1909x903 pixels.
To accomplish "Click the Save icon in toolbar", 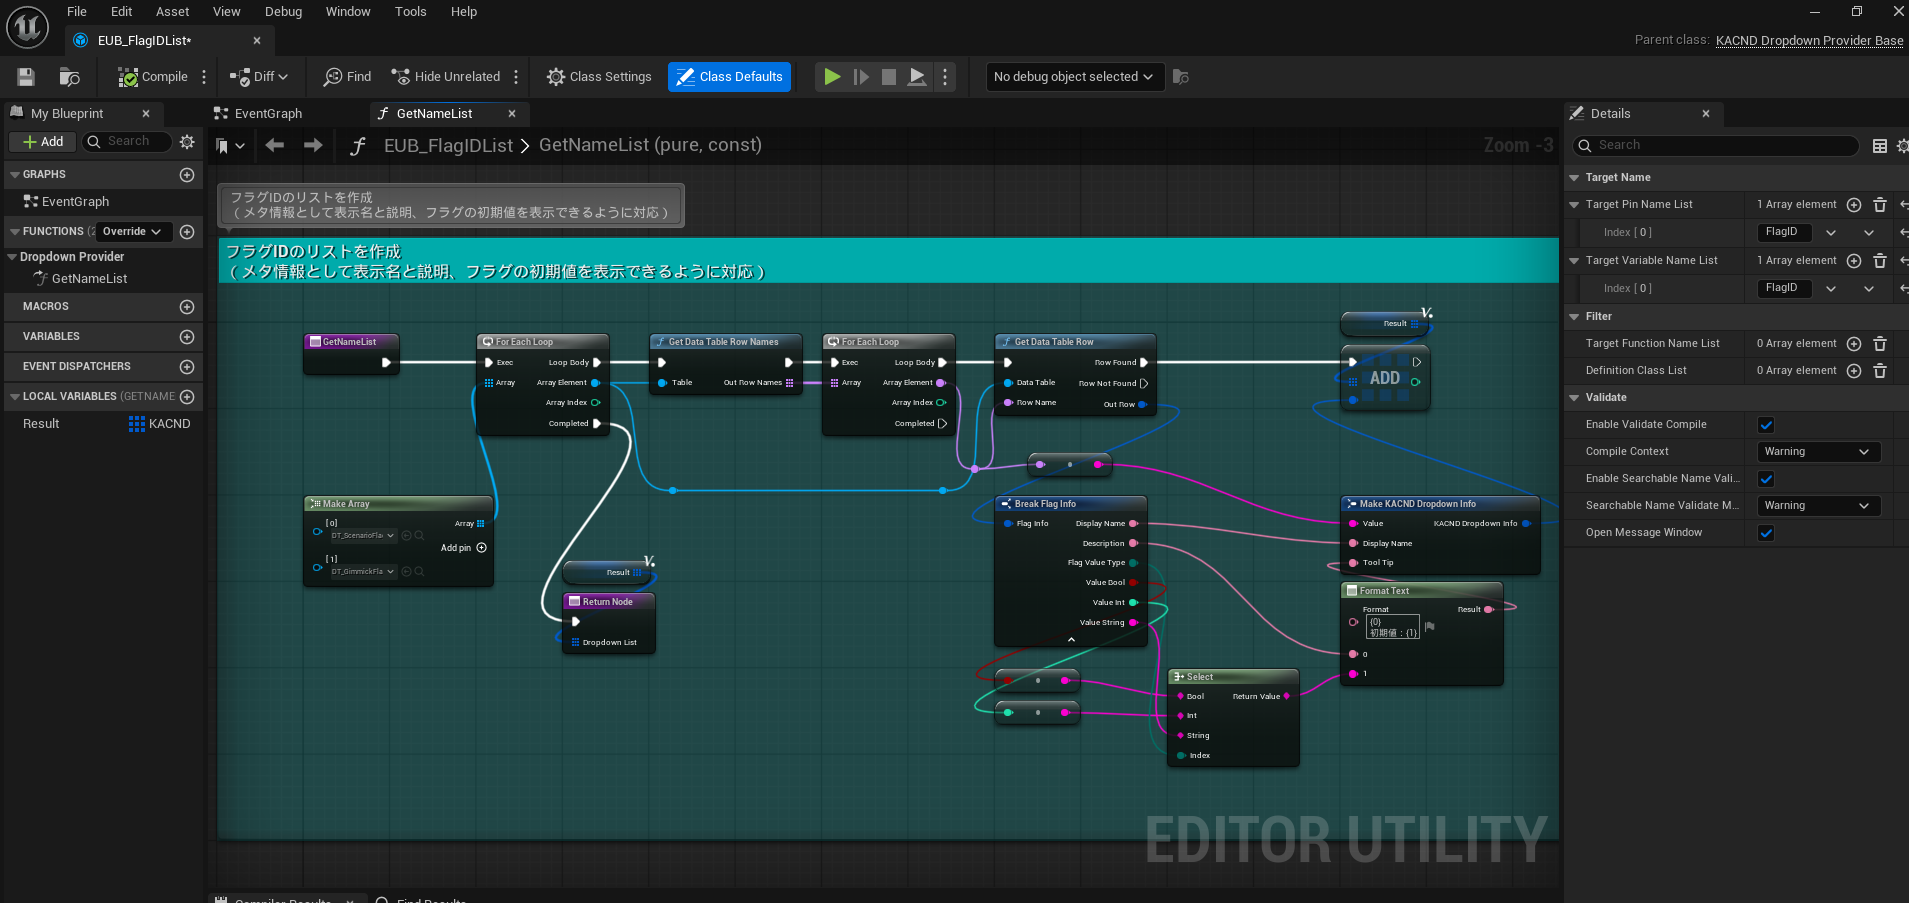I will [x=26, y=77].
